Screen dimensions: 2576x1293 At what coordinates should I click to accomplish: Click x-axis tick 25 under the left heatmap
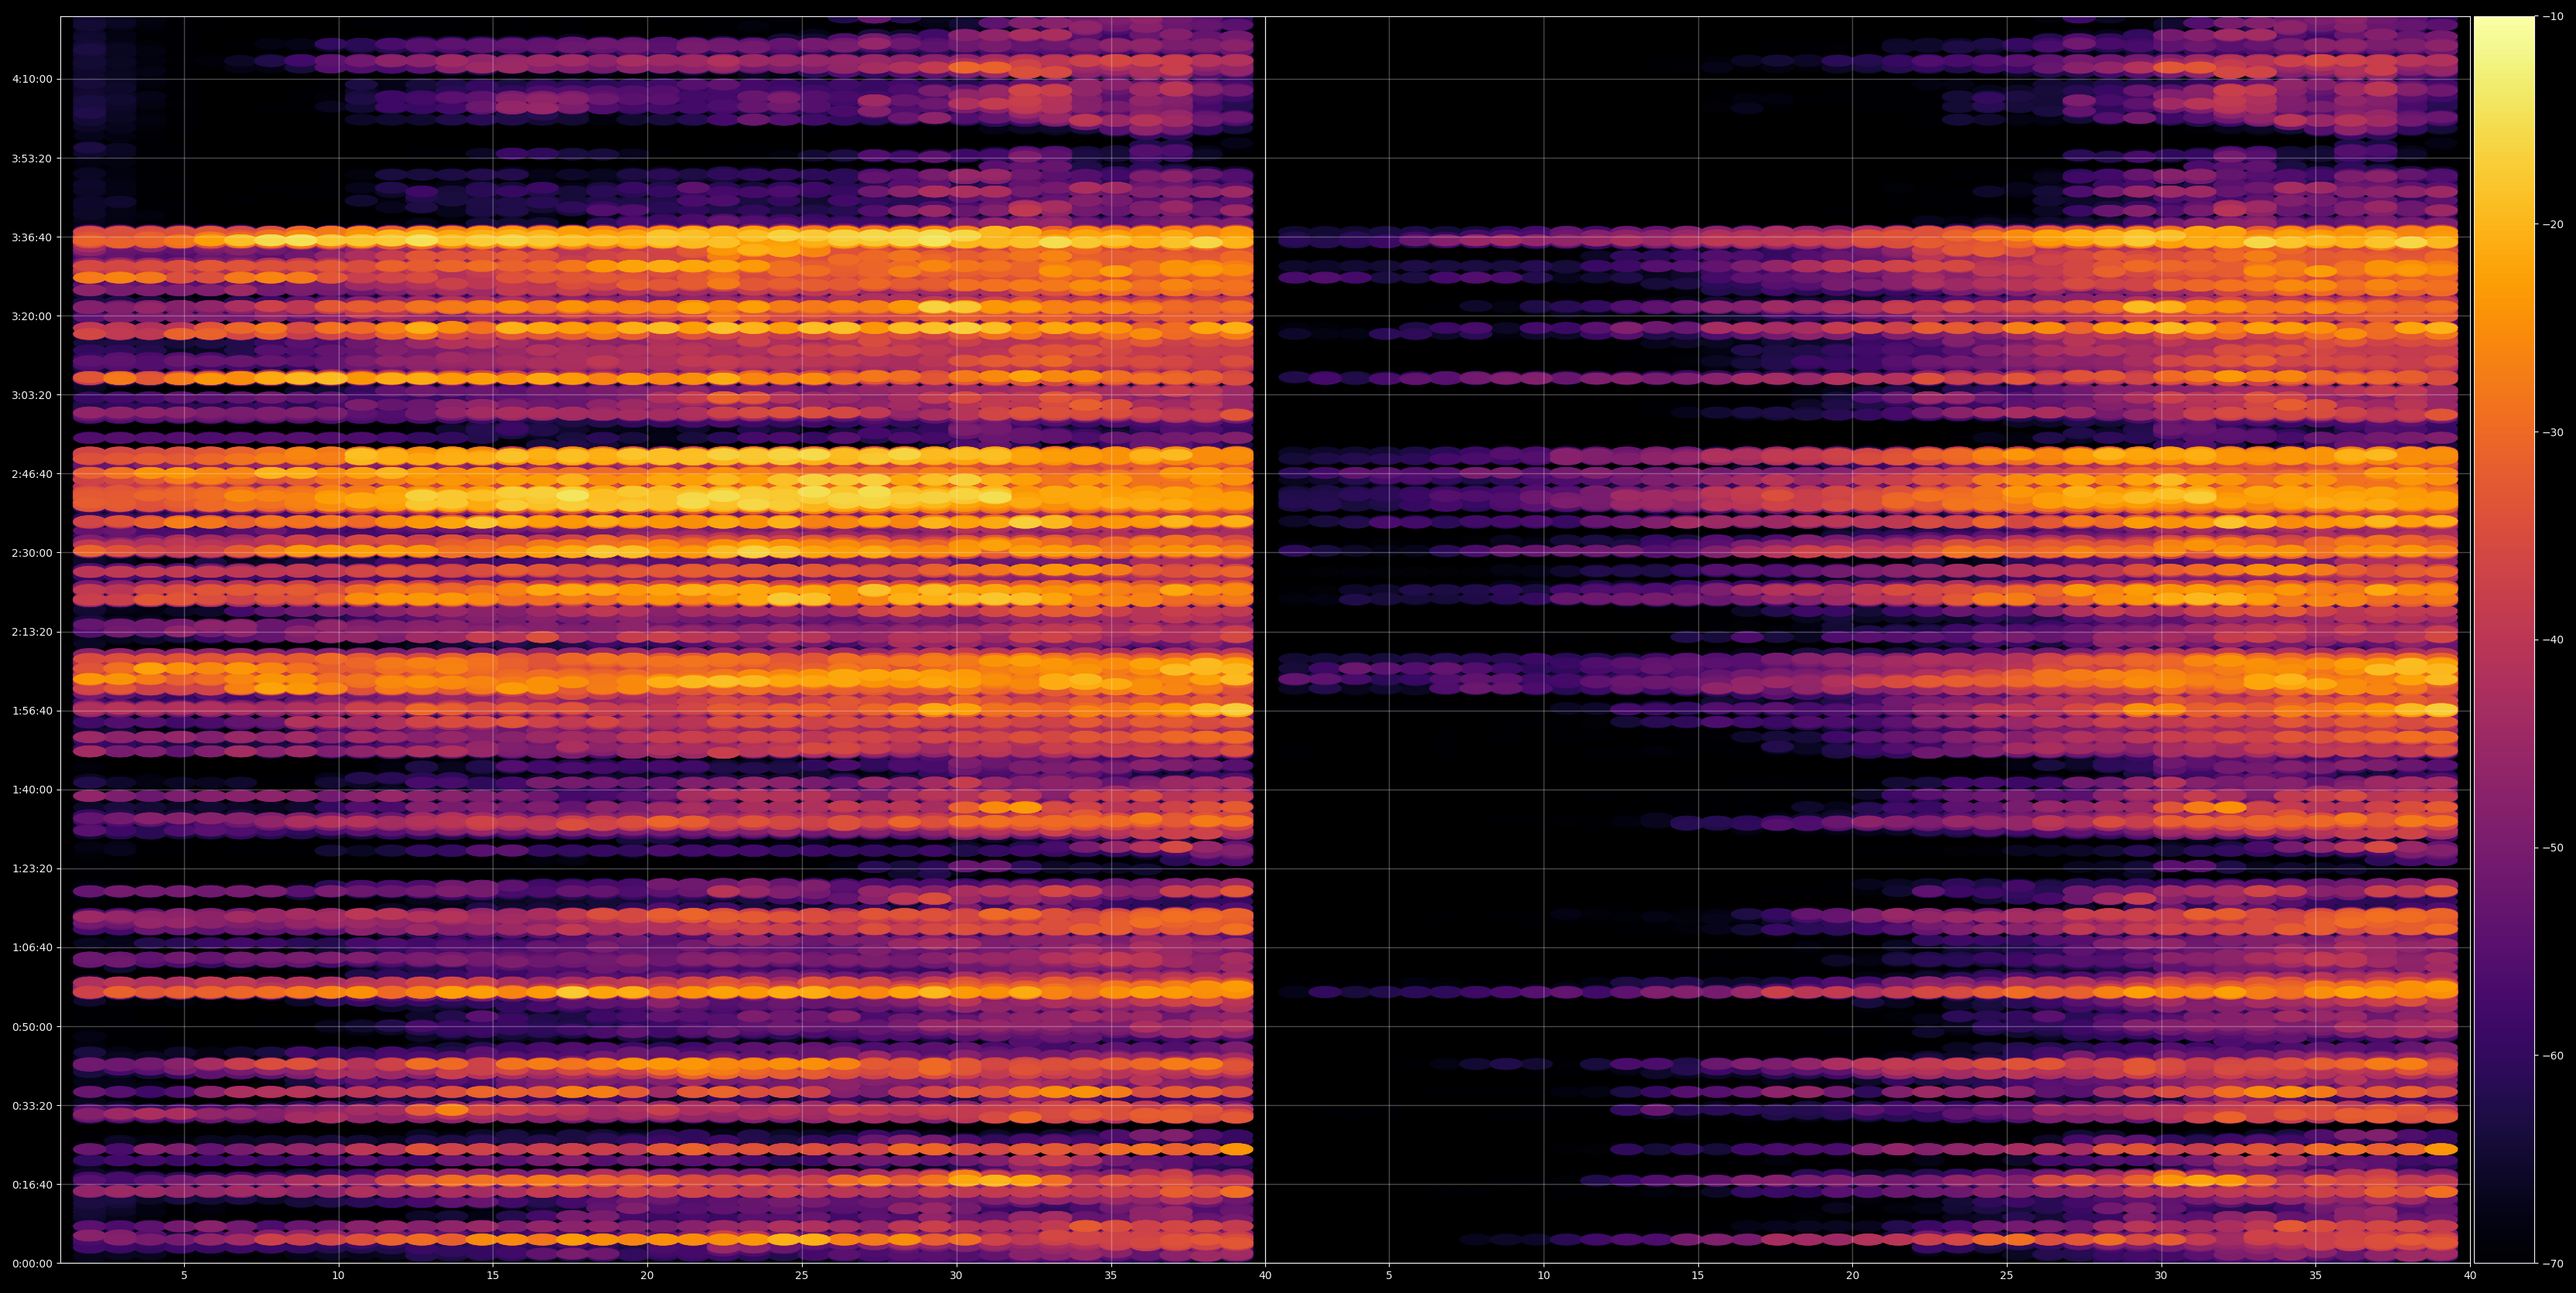[x=802, y=1275]
